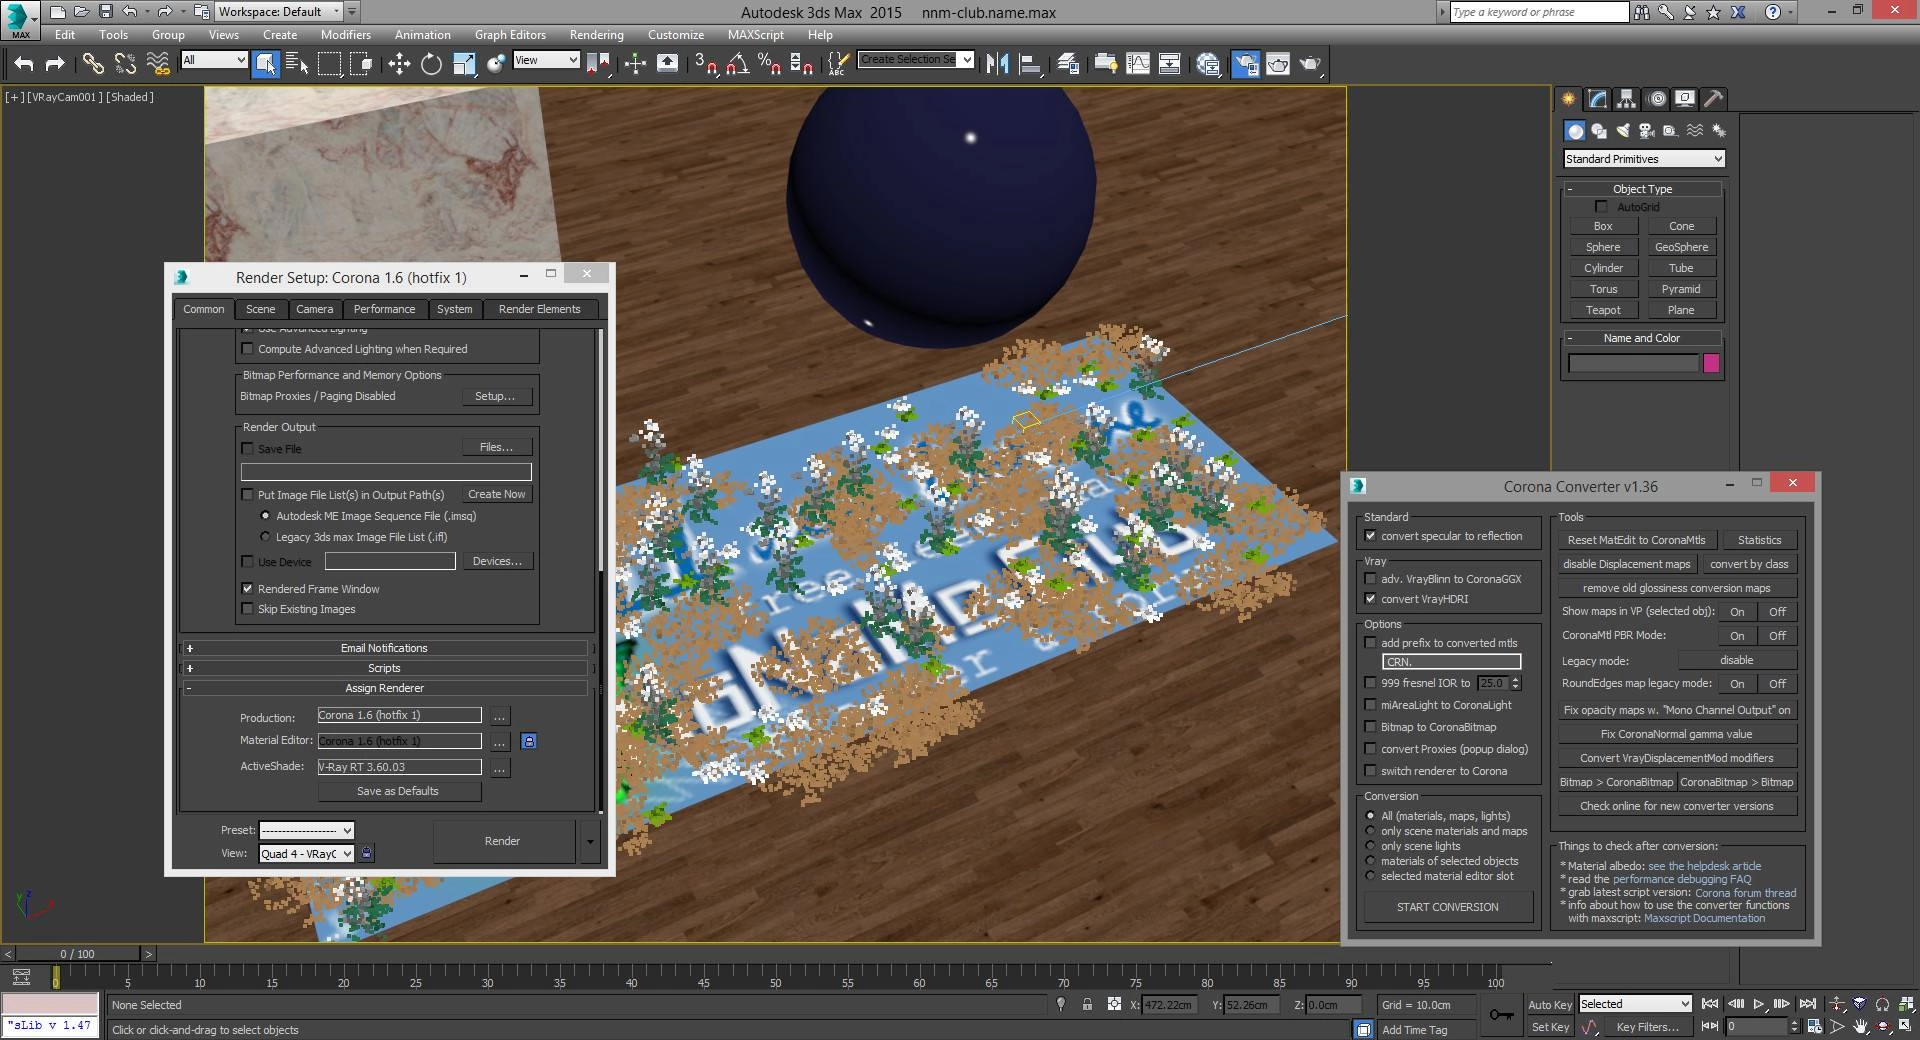Screen dimensions: 1920x1040
Task: Open the Material Editor icon
Action: click(x=1208, y=64)
